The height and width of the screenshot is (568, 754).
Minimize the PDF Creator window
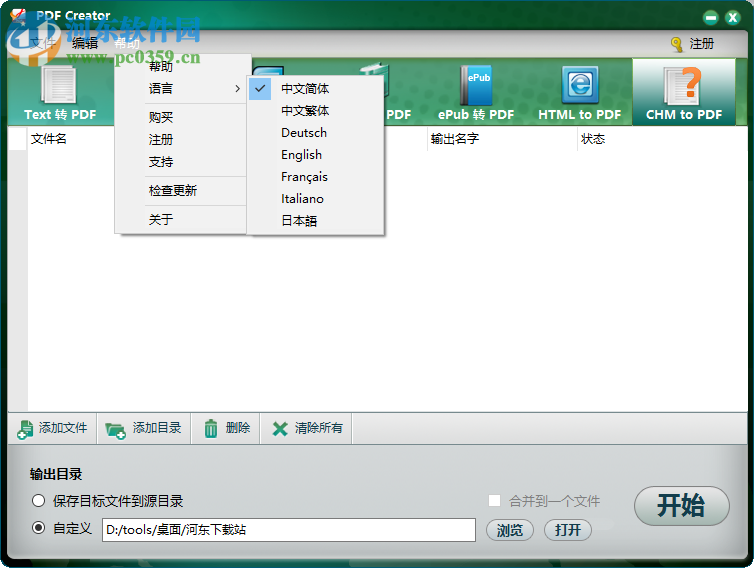710,18
